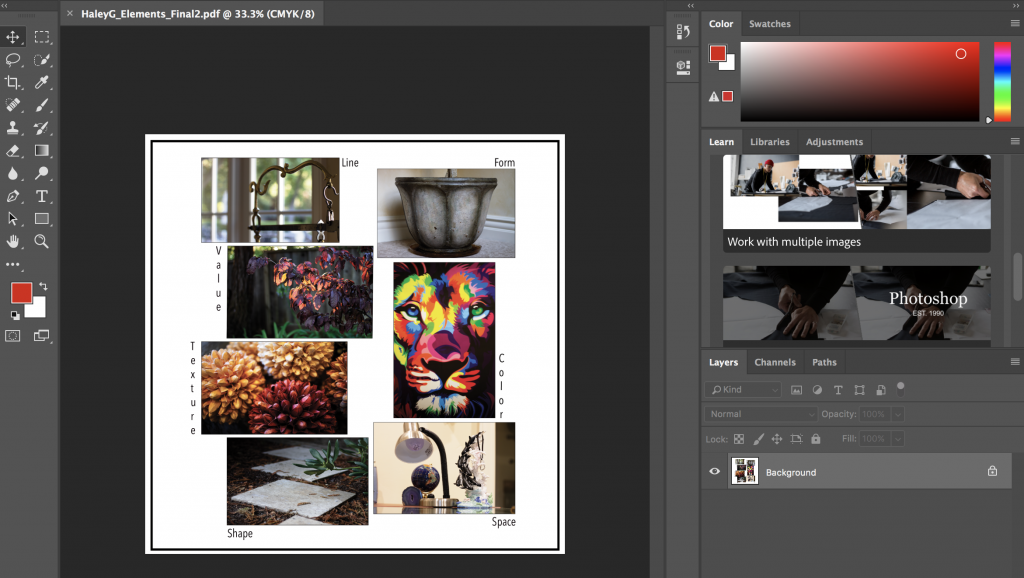This screenshot has height=578, width=1024.
Task: Switch to the Channels tab
Action: 775,362
